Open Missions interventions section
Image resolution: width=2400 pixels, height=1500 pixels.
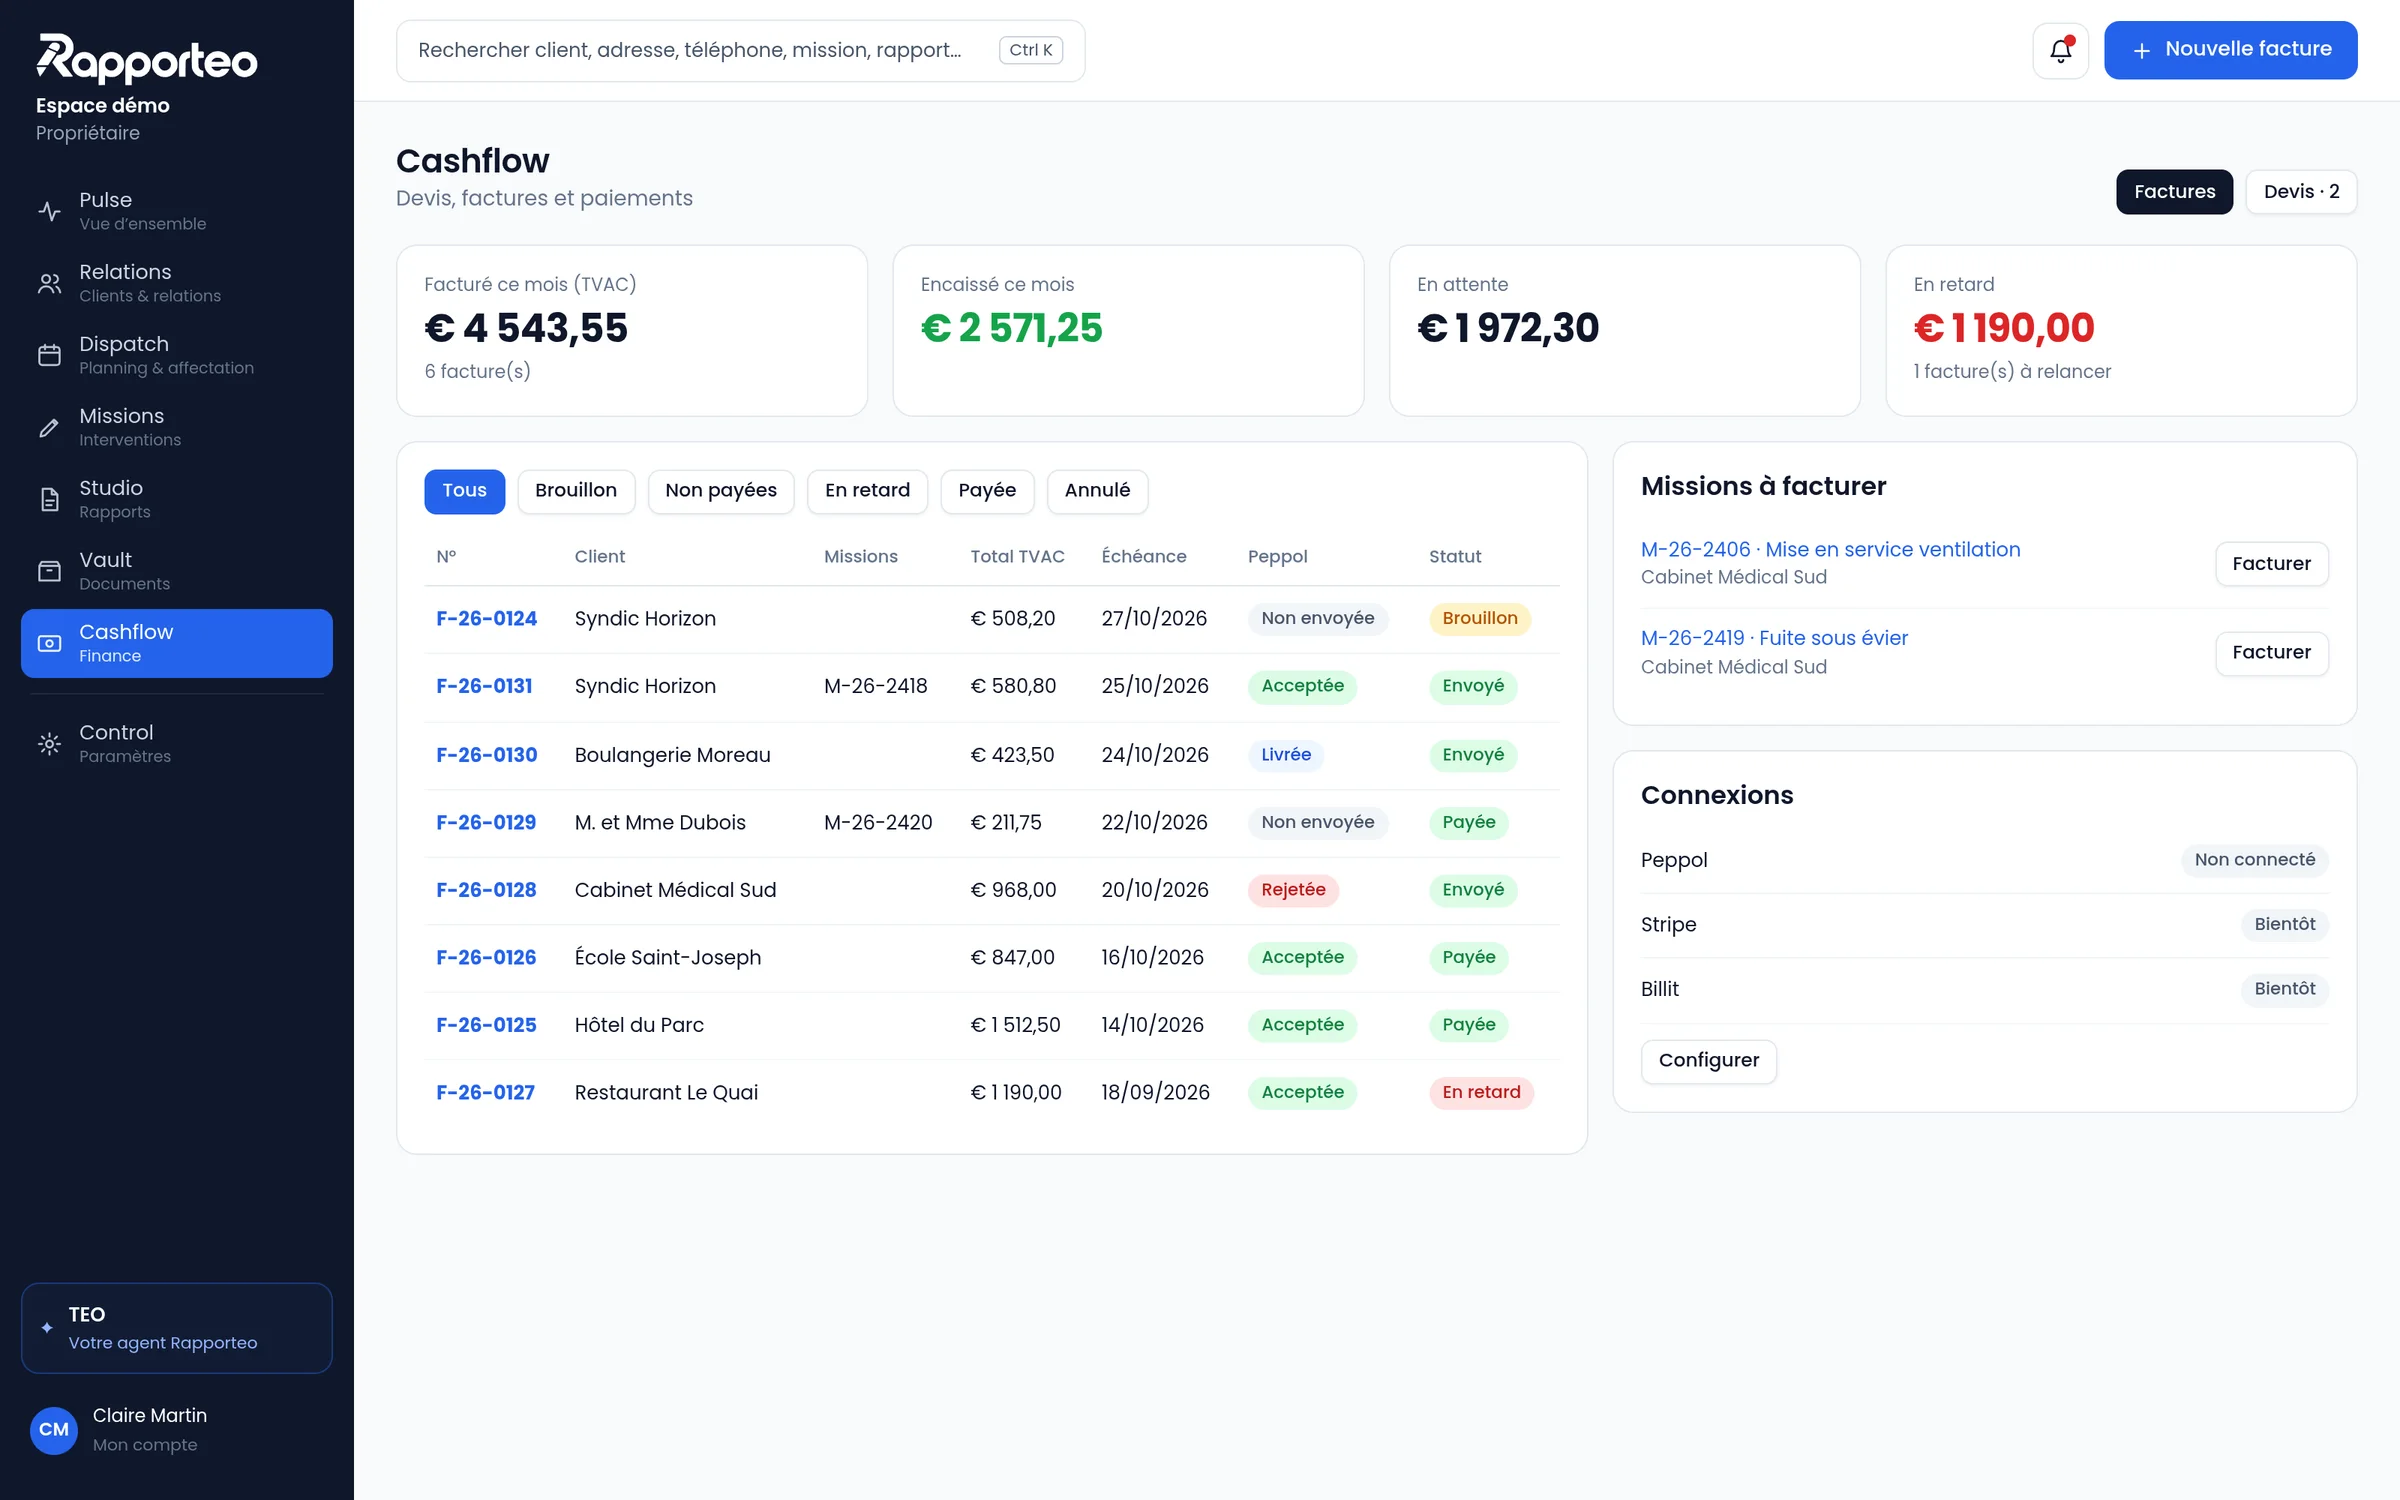coord(177,427)
